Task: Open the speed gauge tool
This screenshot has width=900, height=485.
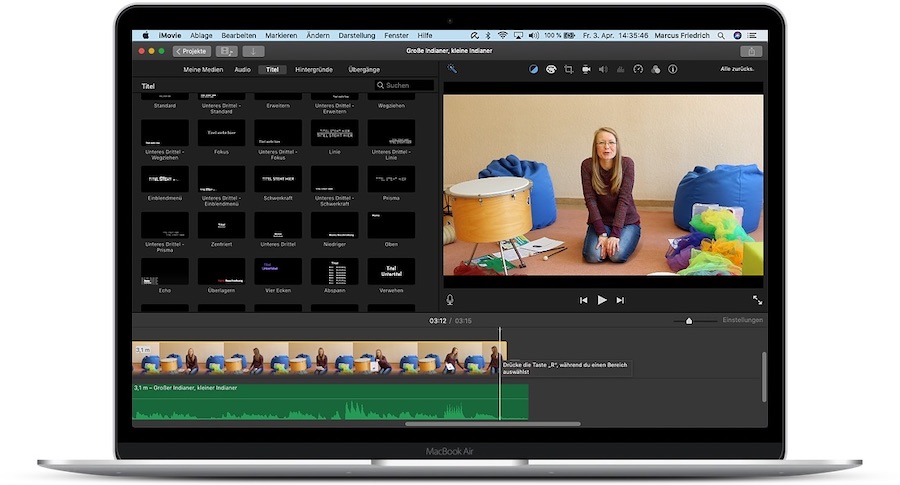Action: coord(638,69)
